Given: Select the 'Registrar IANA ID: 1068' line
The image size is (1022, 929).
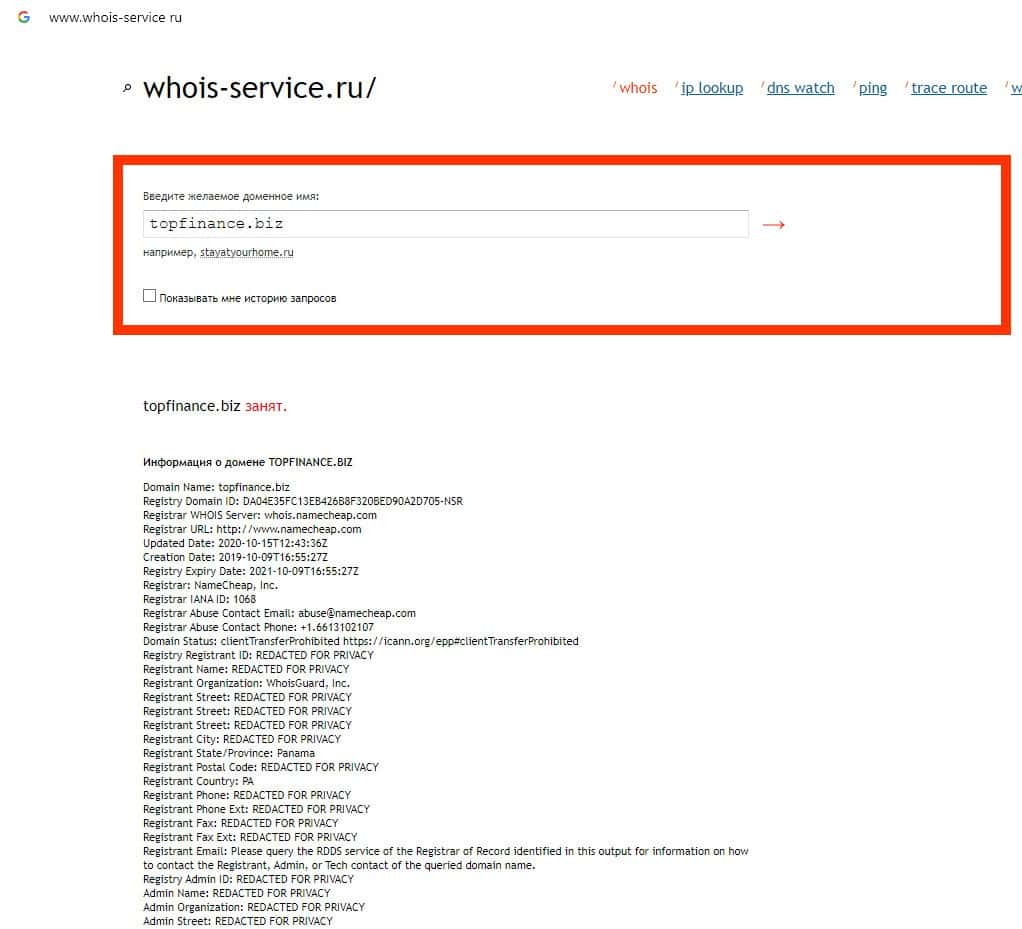Looking at the screenshot, I should (x=199, y=600).
